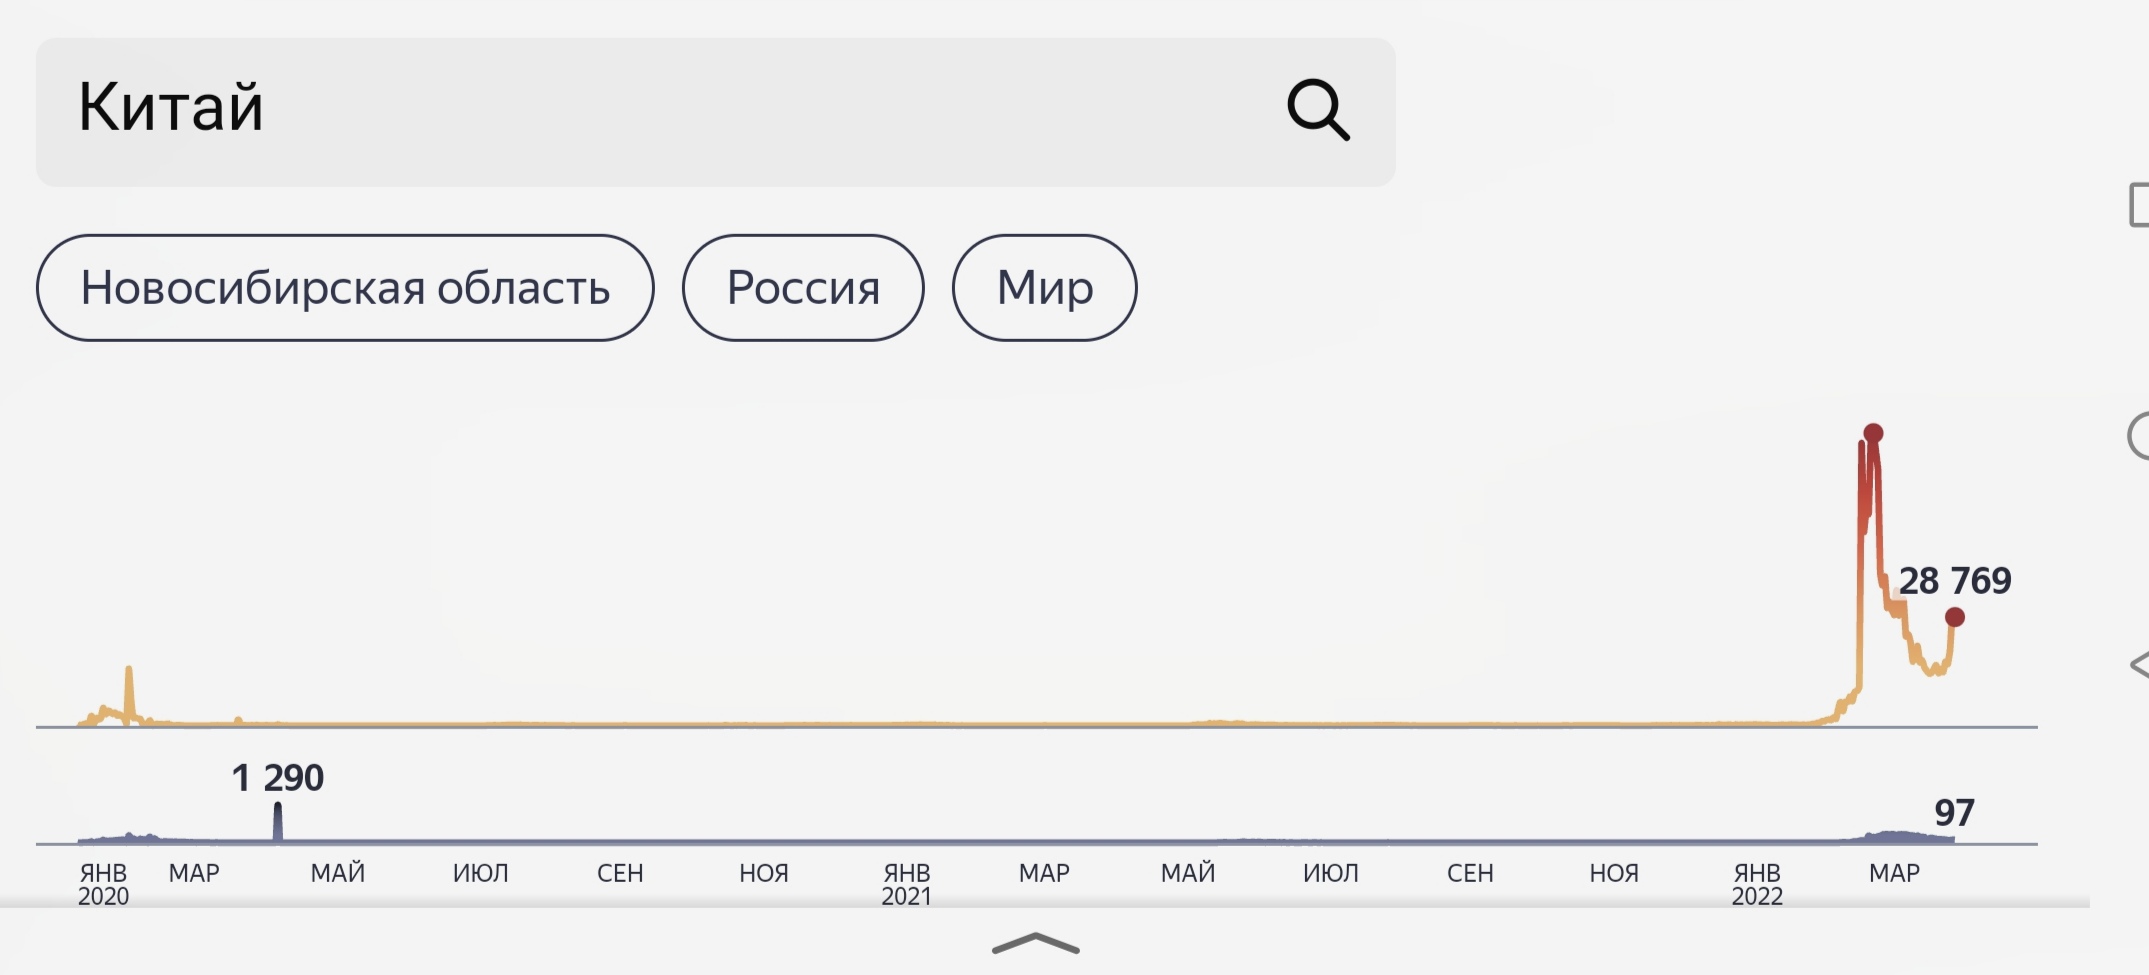Click the ЯНВ 2021 axis label

point(907,884)
